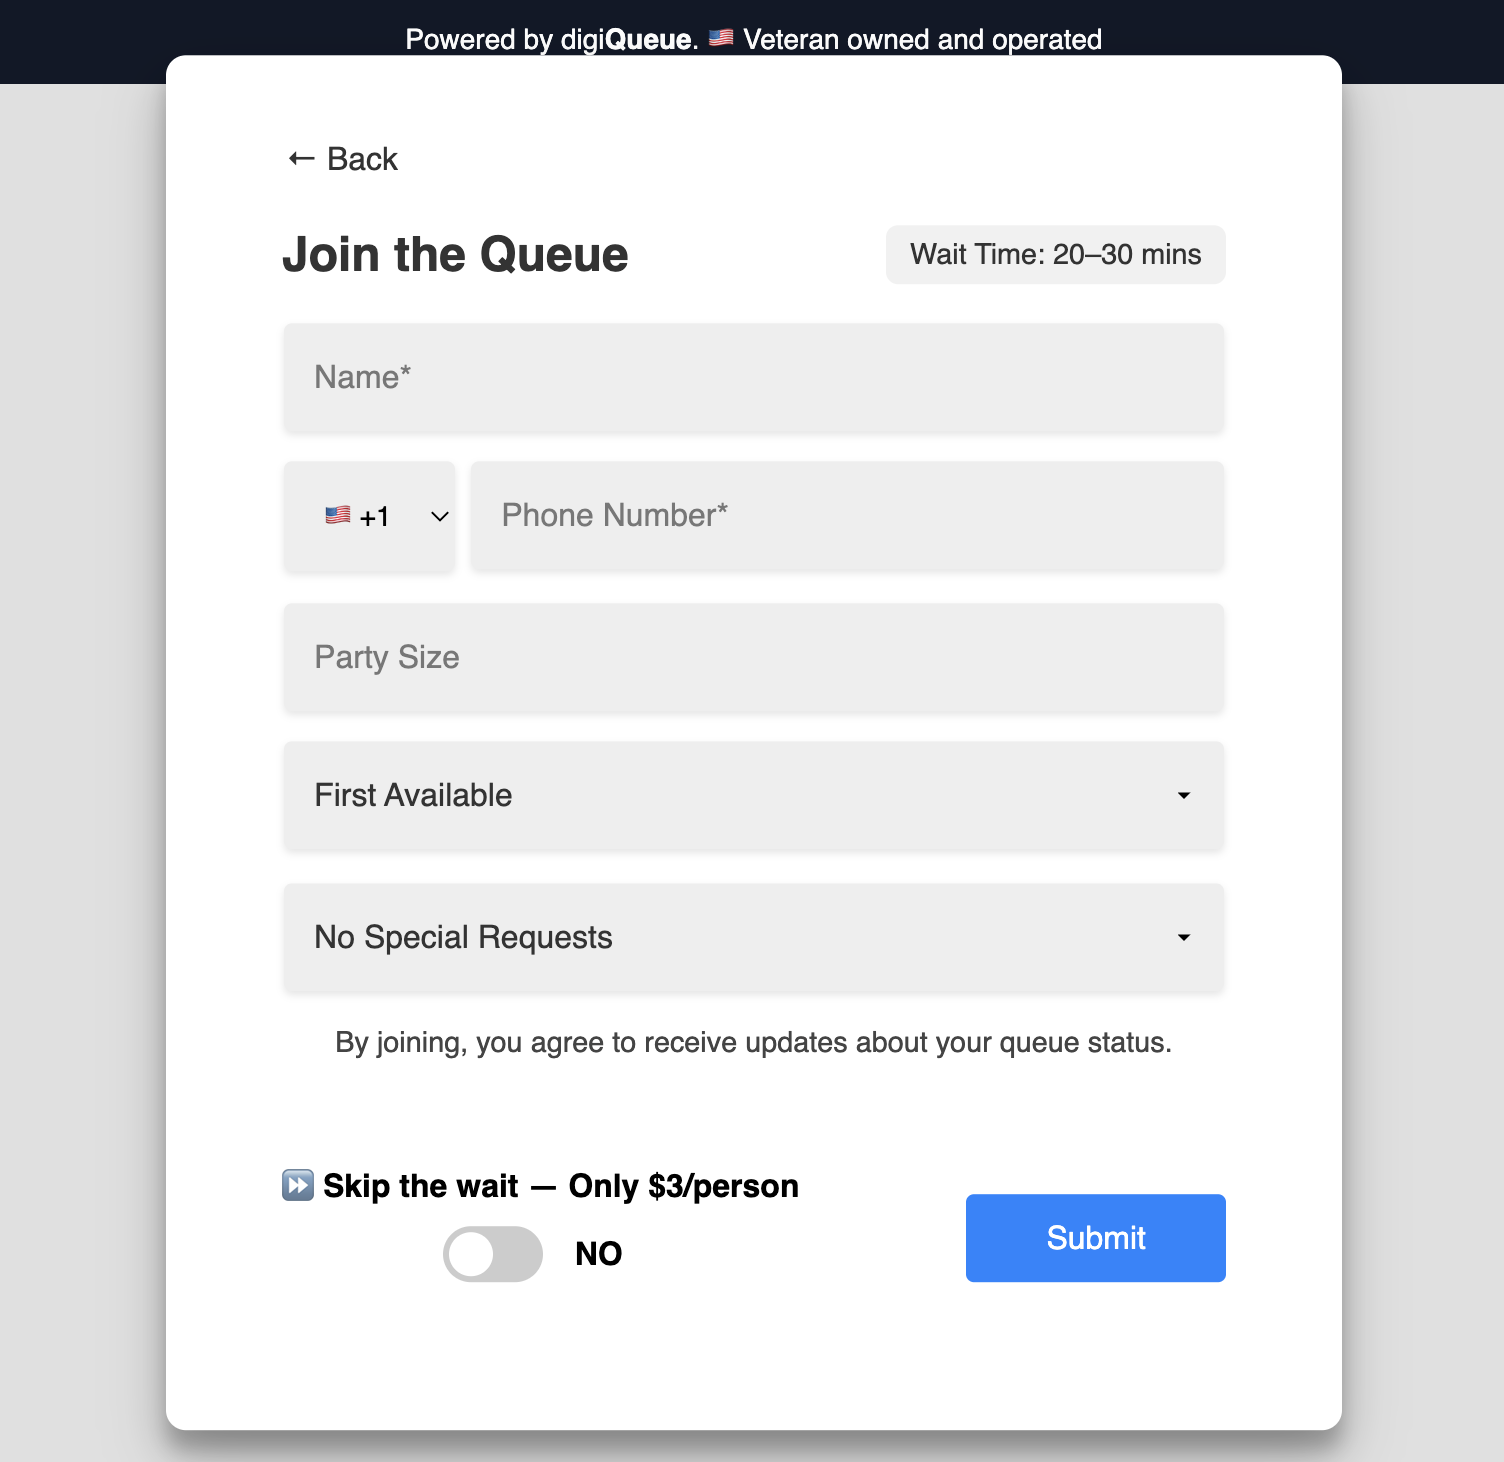Click the dropdown caret on First Available
The image size is (1504, 1462).
1183,796
